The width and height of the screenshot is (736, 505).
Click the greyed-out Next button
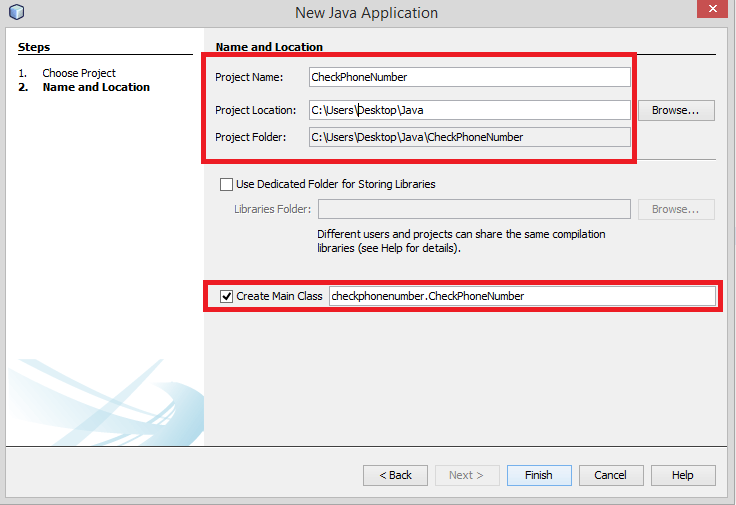pos(466,475)
